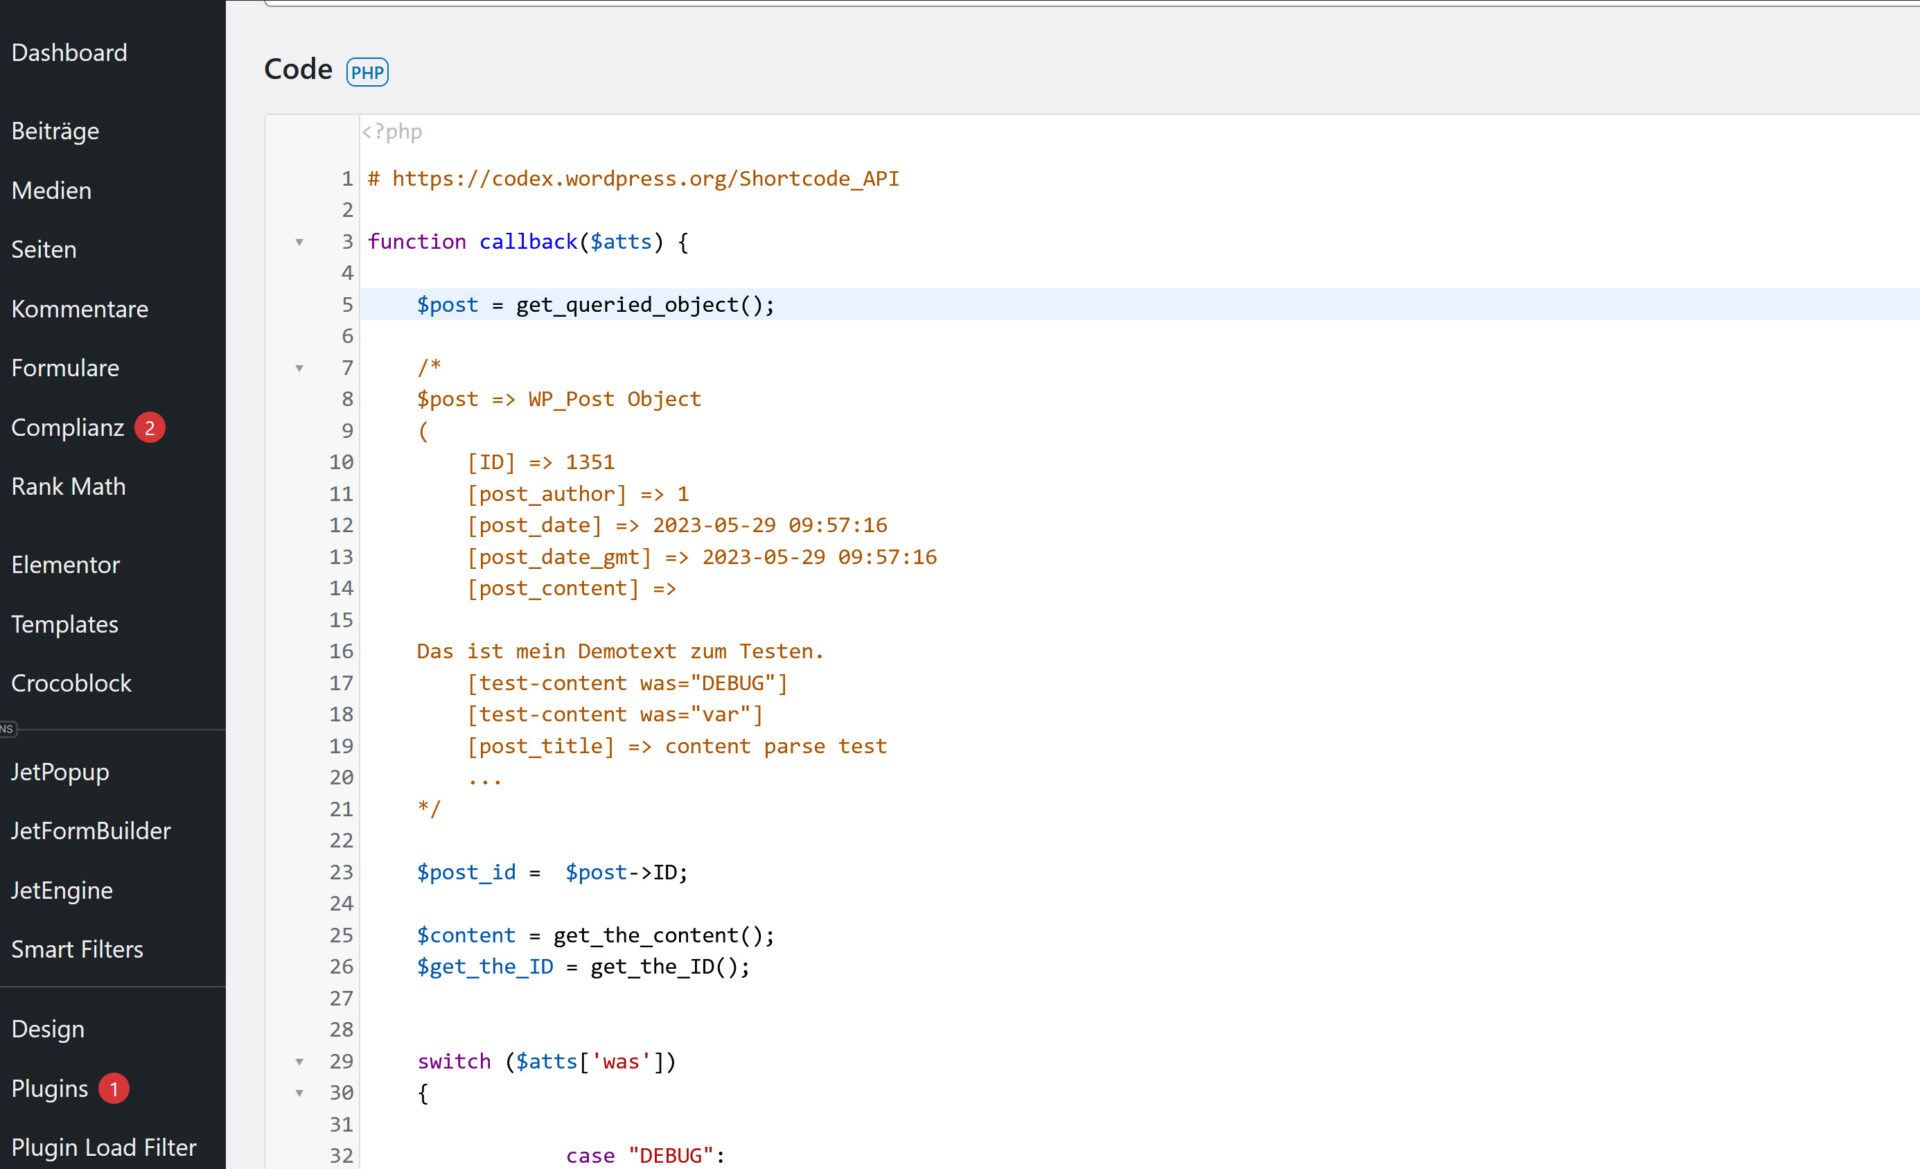The height and width of the screenshot is (1169, 1920).
Task: Click the PHP language badge
Action: (367, 72)
